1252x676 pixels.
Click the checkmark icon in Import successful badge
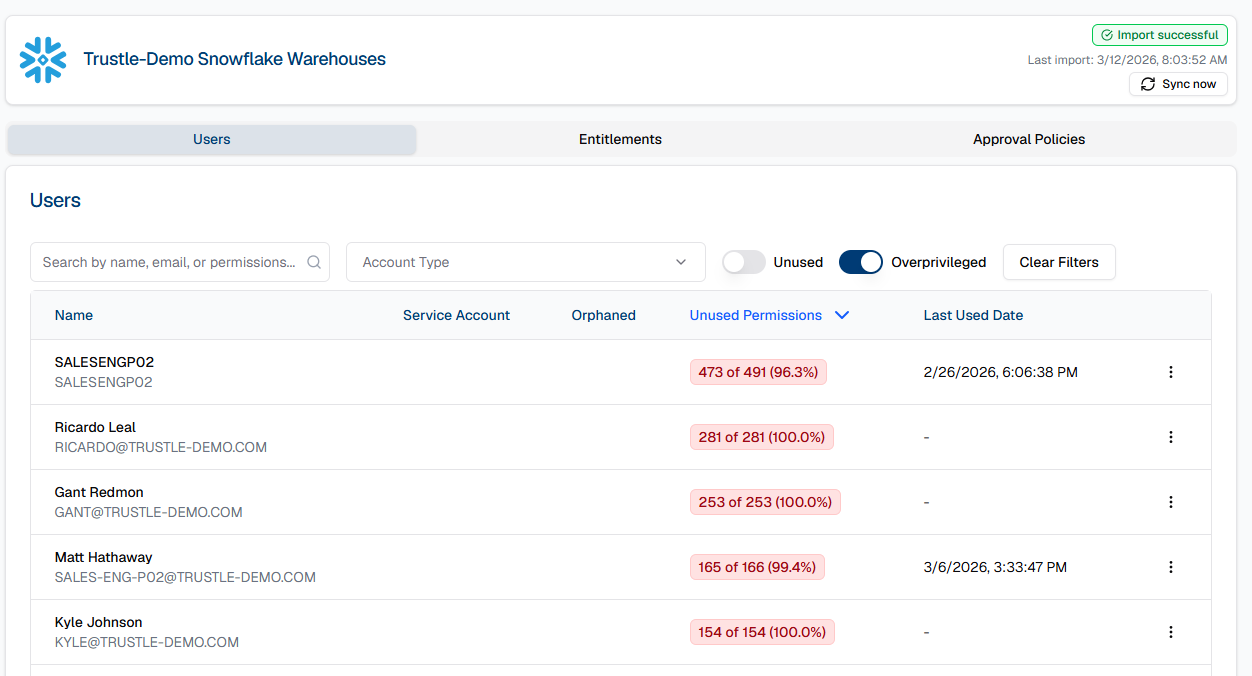tap(1107, 34)
